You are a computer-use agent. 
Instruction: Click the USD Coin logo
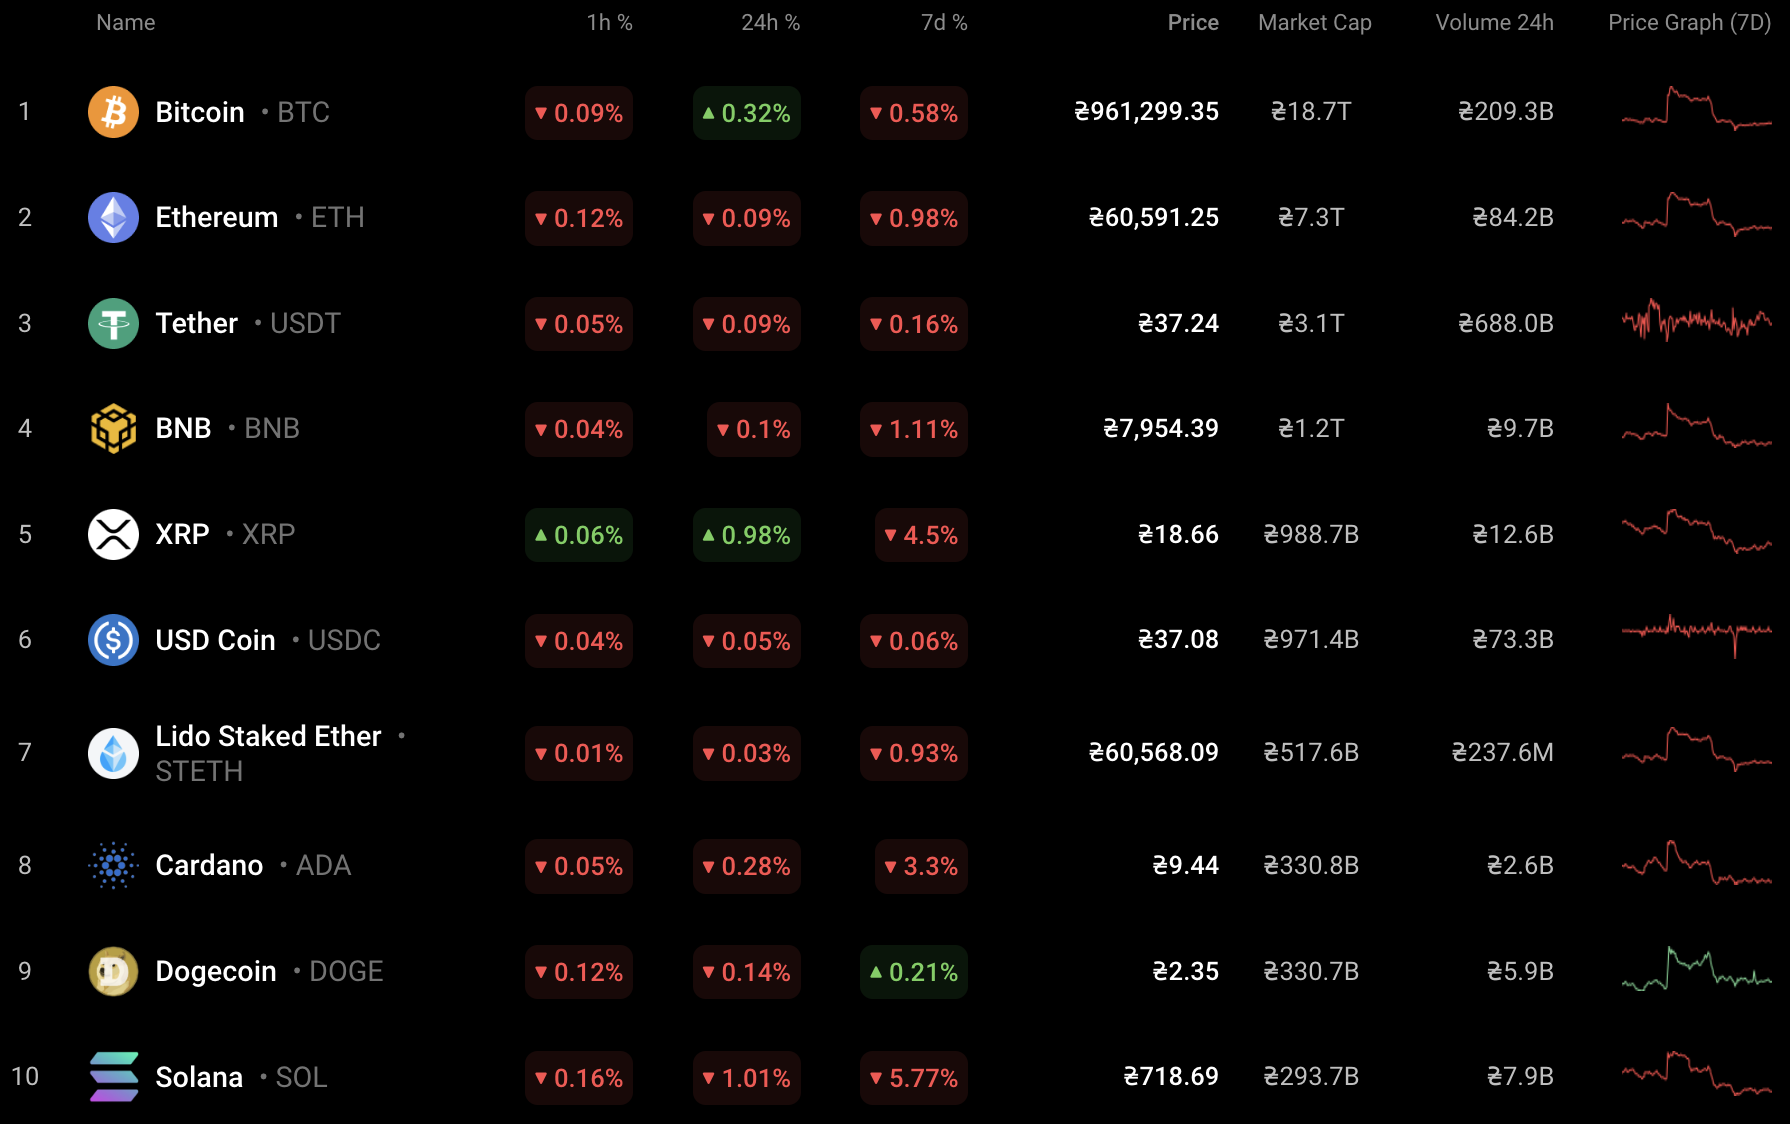tap(113, 640)
